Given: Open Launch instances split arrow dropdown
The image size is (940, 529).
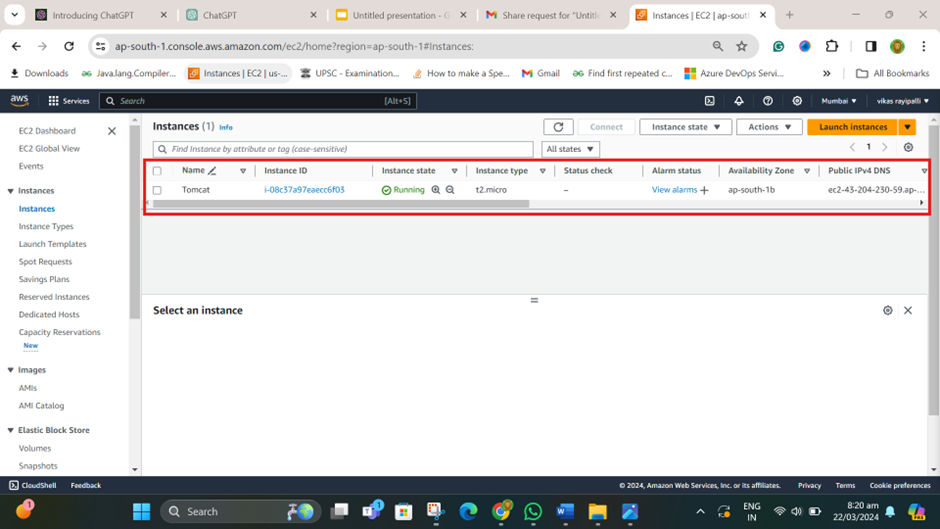Looking at the screenshot, I should (907, 127).
